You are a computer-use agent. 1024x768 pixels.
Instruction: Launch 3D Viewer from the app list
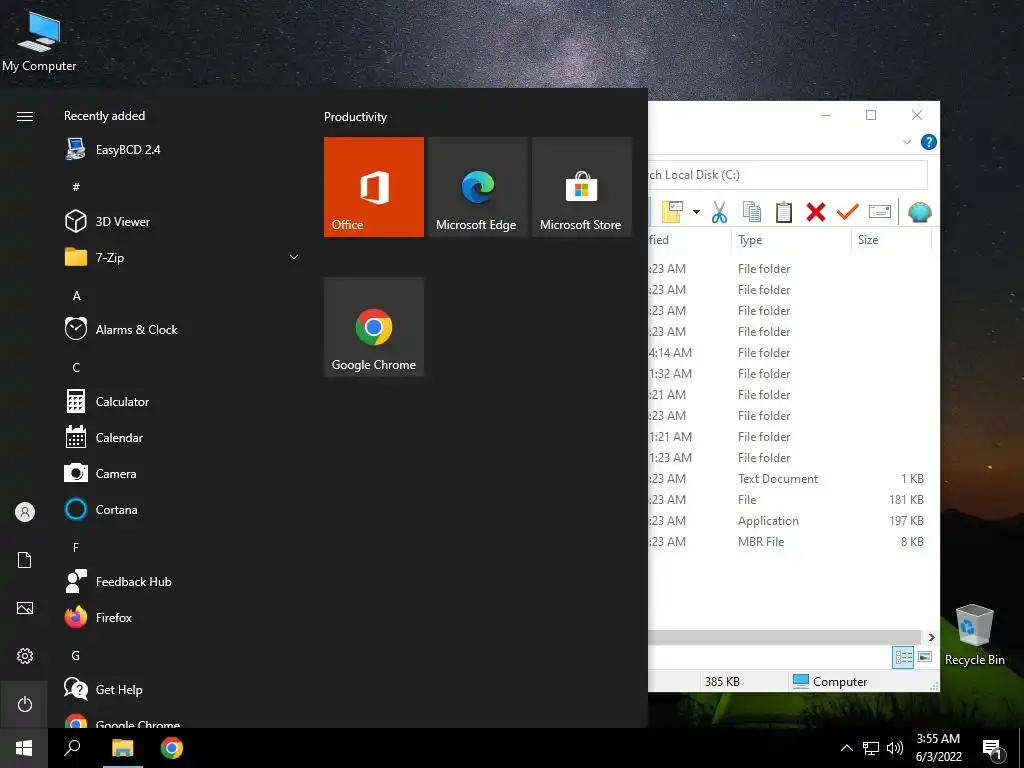coord(183,221)
